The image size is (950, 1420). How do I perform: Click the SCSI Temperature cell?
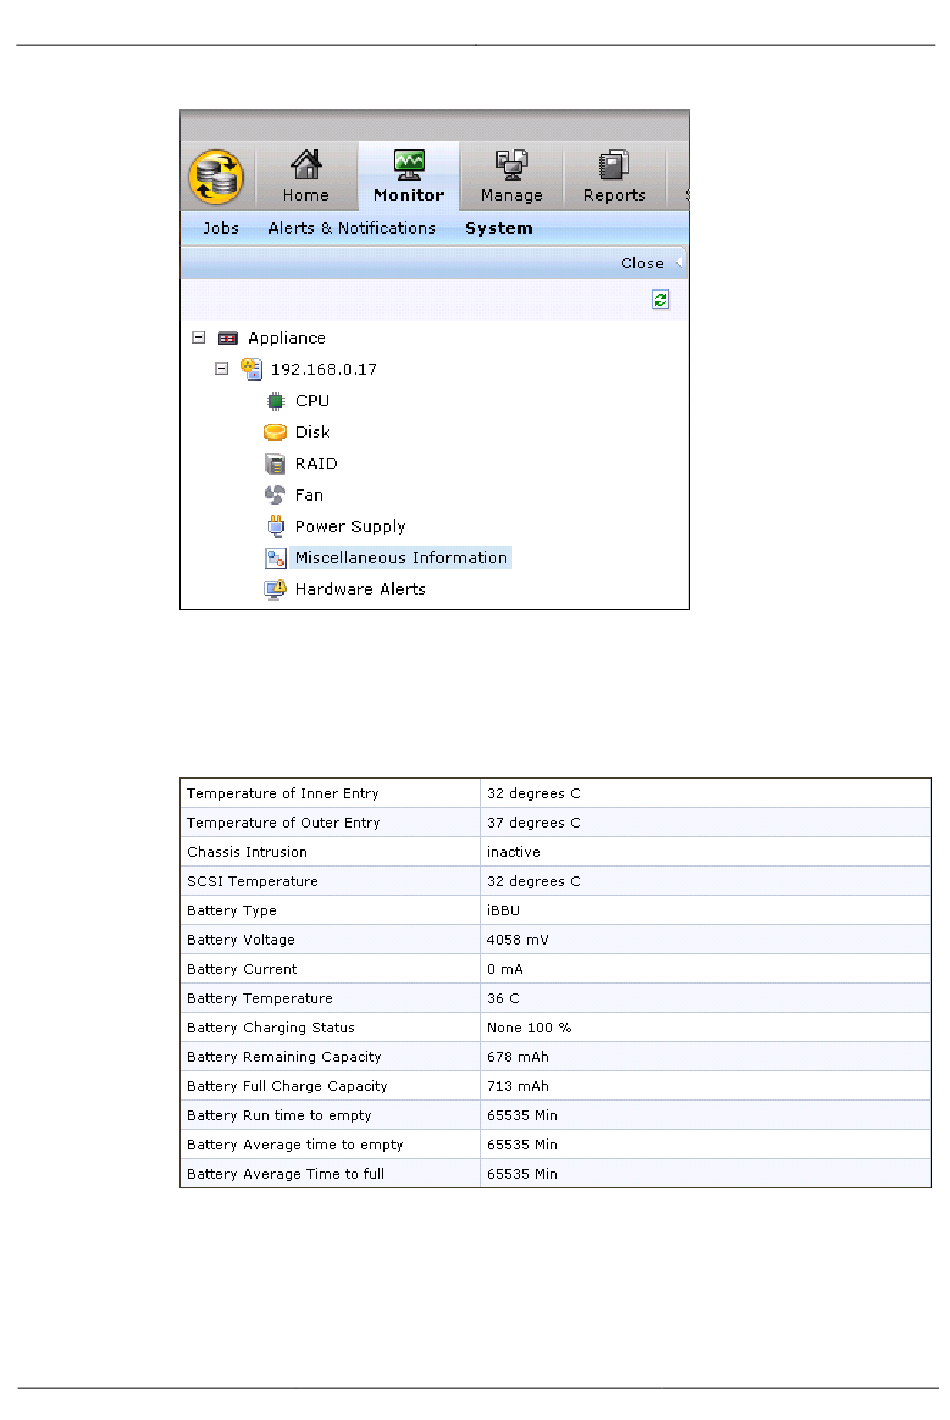click(330, 881)
